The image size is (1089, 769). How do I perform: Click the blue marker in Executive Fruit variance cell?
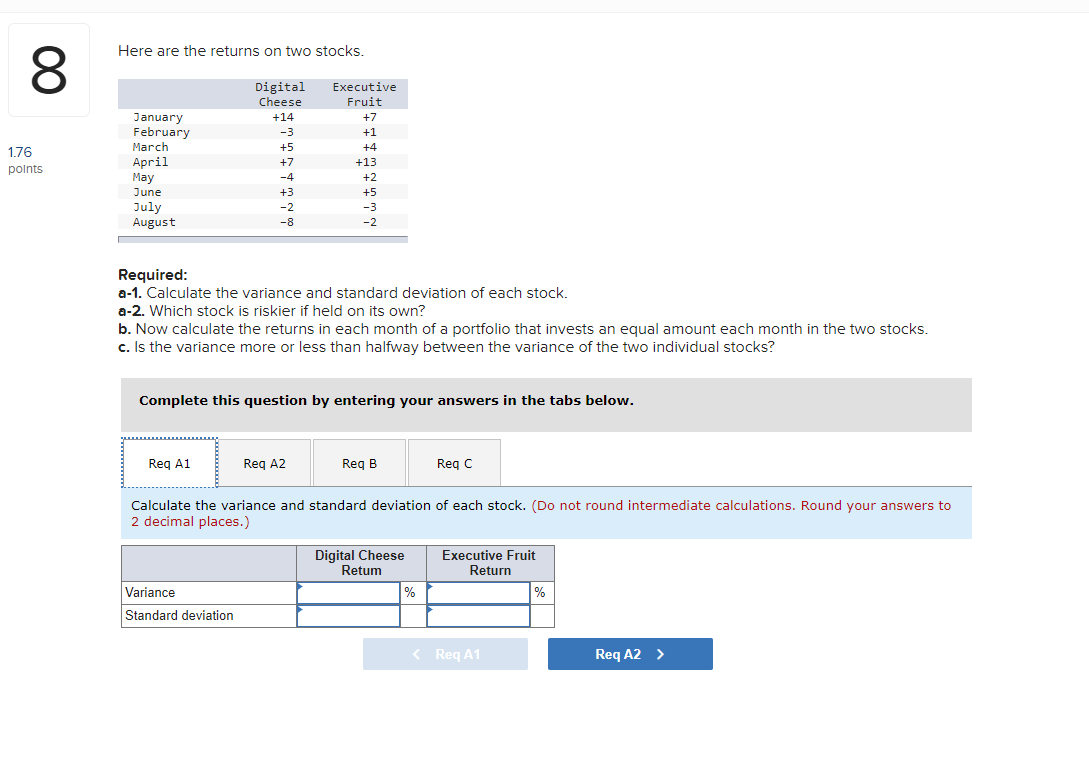click(x=430, y=585)
